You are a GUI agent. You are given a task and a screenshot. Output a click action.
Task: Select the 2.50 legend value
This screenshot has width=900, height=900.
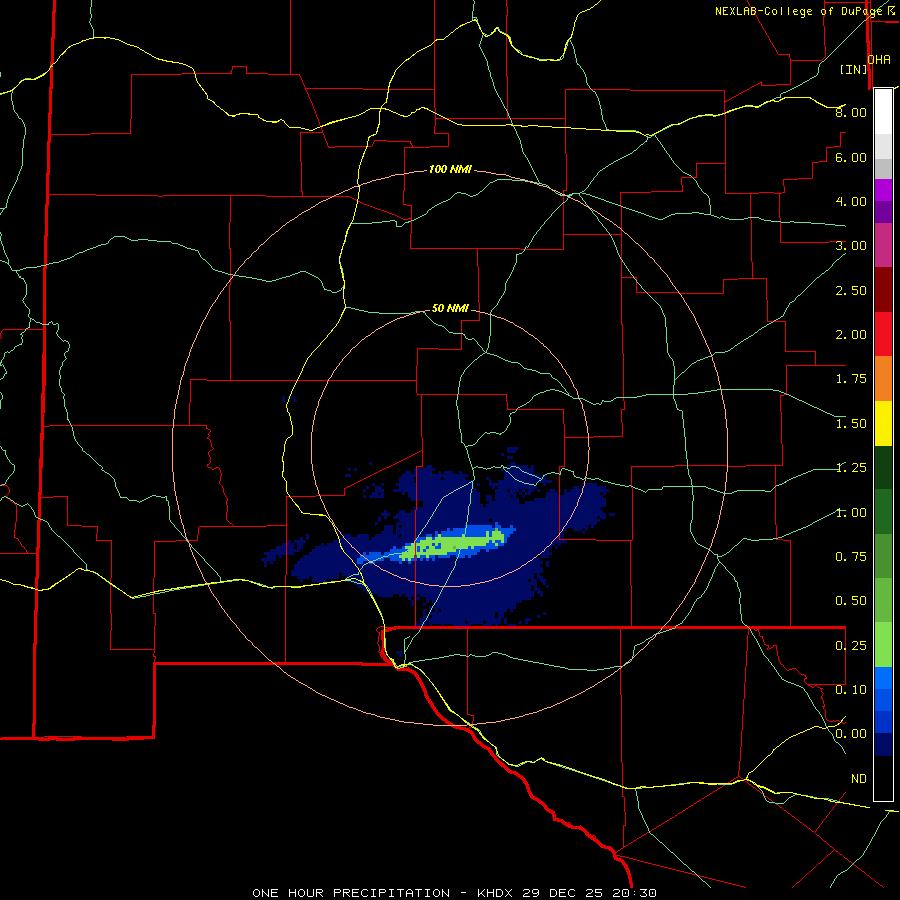click(x=851, y=290)
